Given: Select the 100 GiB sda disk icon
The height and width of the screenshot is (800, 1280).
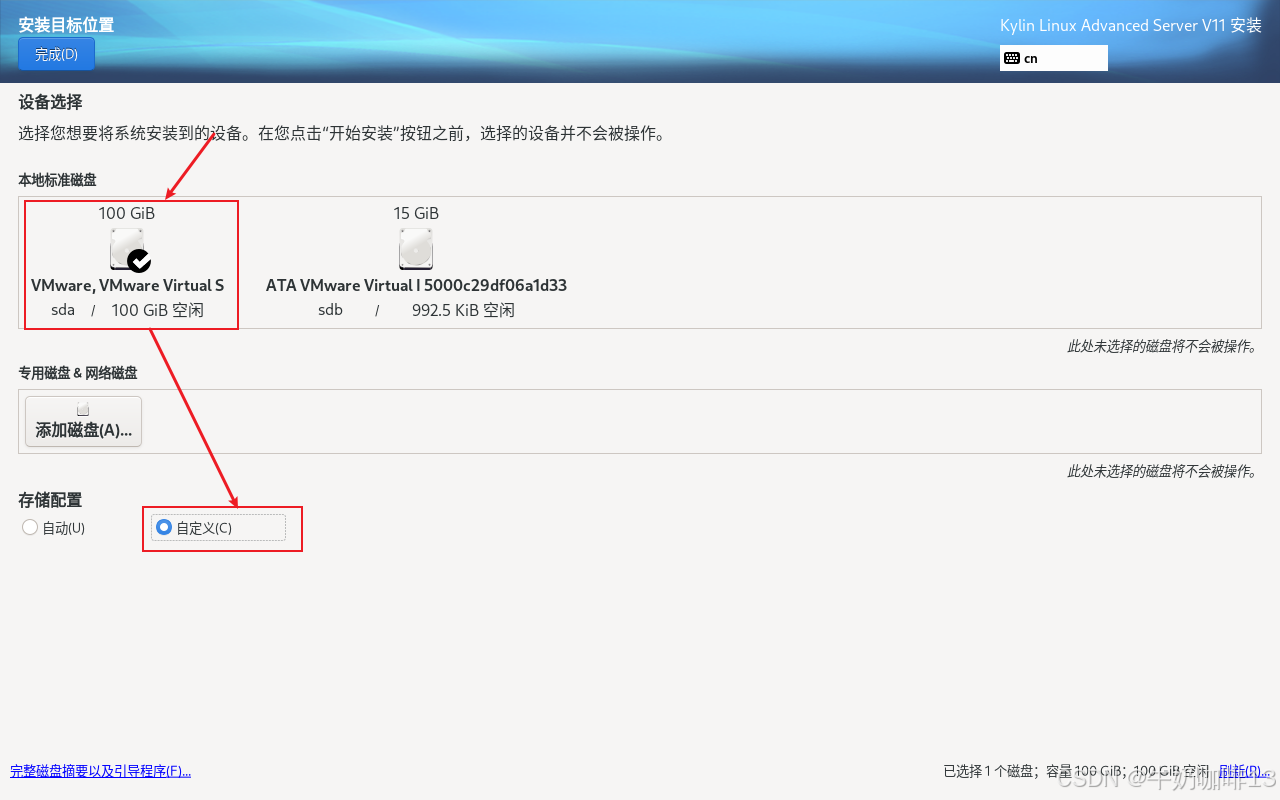Looking at the screenshot, I should tap(128, 249).
